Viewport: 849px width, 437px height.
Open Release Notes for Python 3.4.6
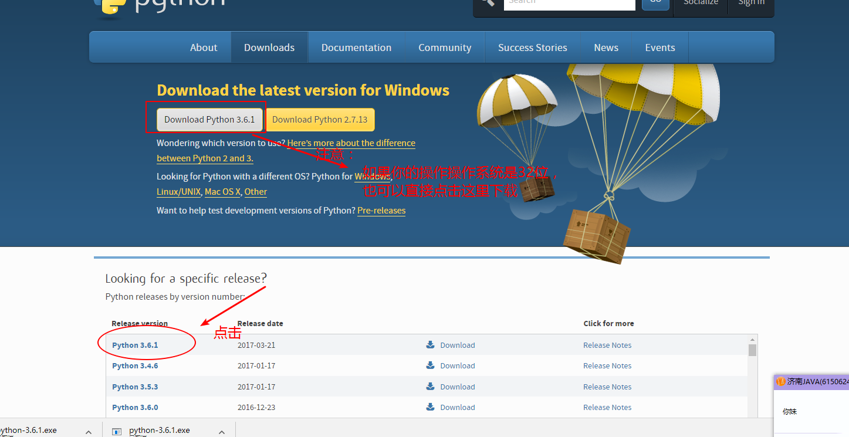(x=607, y=366)
